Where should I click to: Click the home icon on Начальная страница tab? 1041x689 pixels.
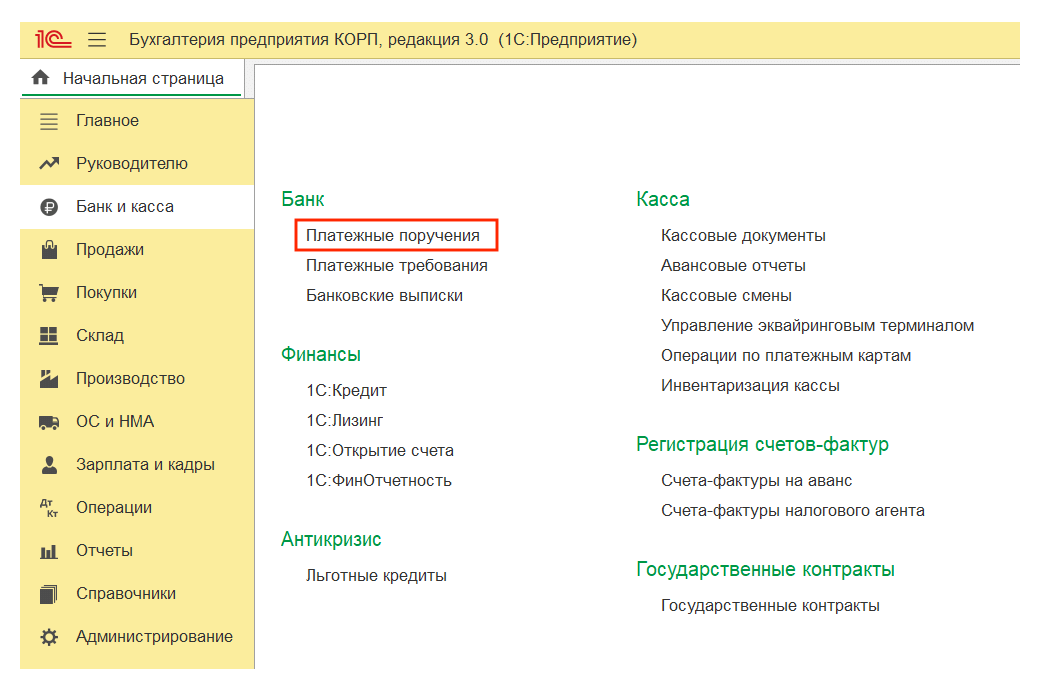pos(40,78)
